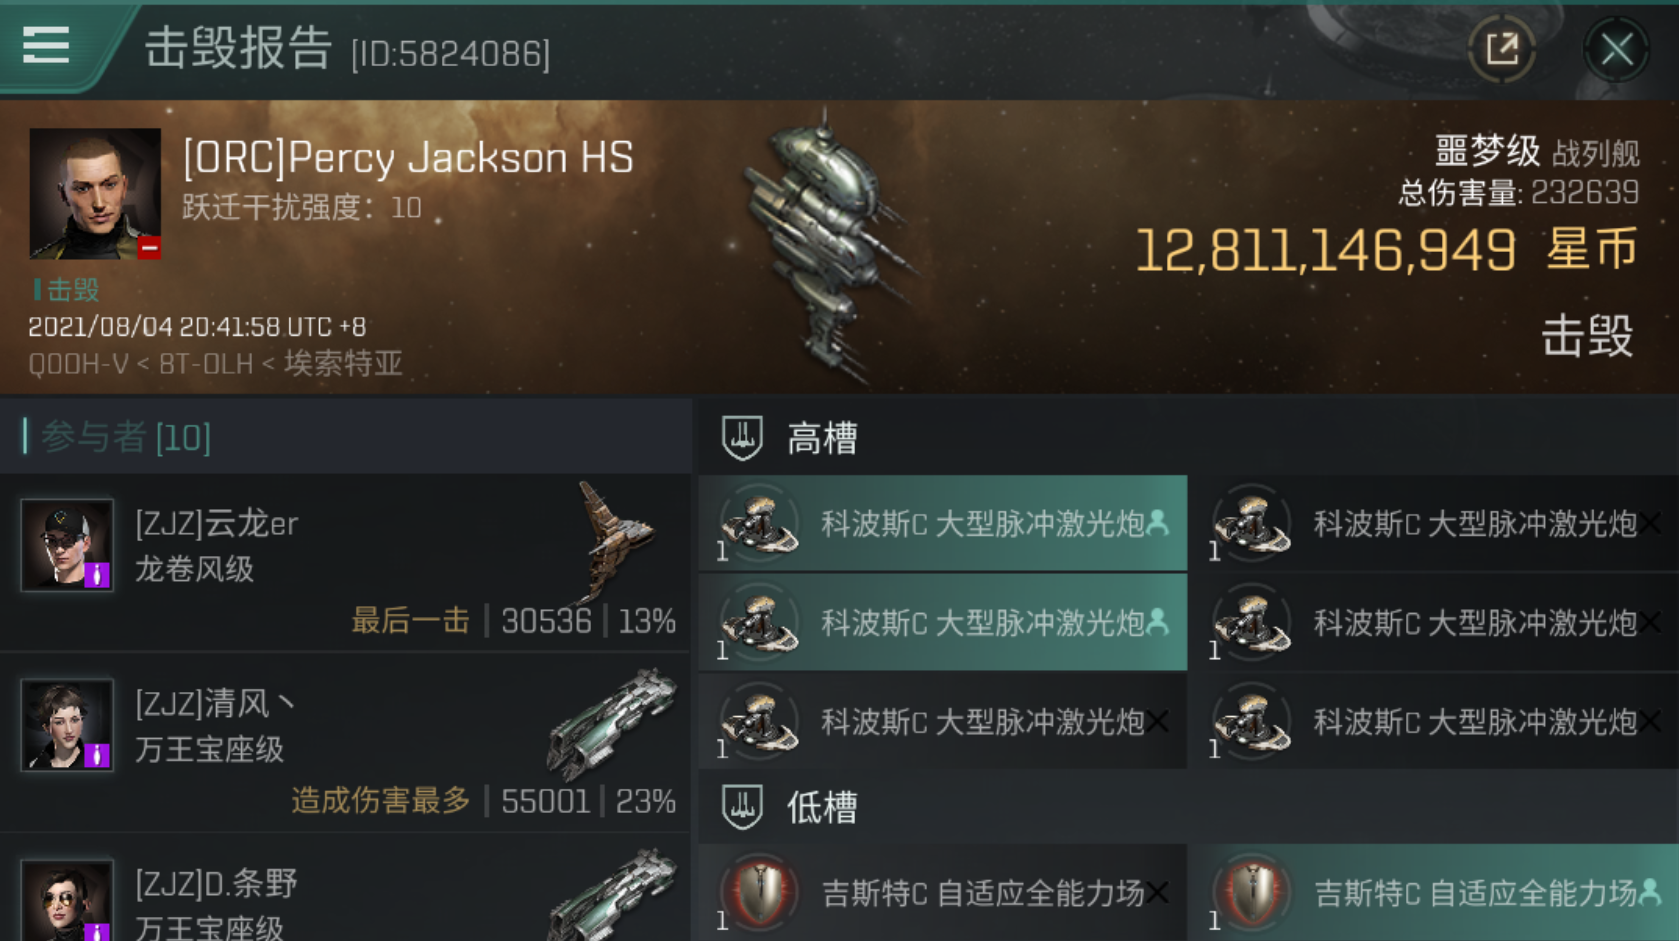Click the Nightmare battleship ship image
1679x941 pixels.
point(828,245)
